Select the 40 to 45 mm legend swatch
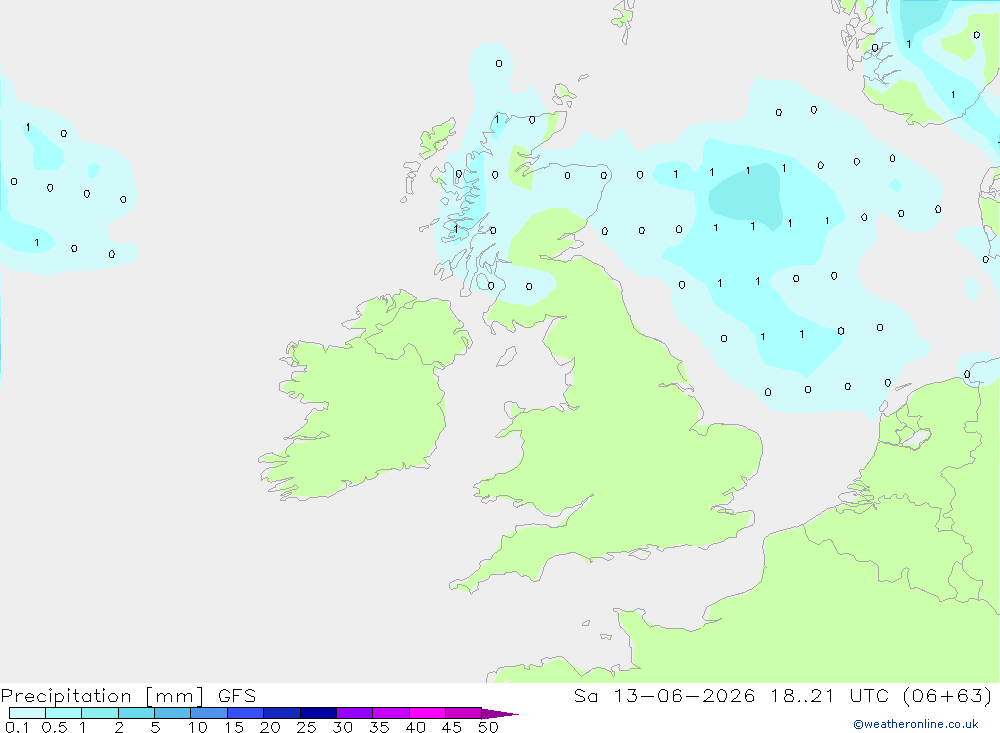Viewport: 1000px width, 733px height. coord(427,713)
